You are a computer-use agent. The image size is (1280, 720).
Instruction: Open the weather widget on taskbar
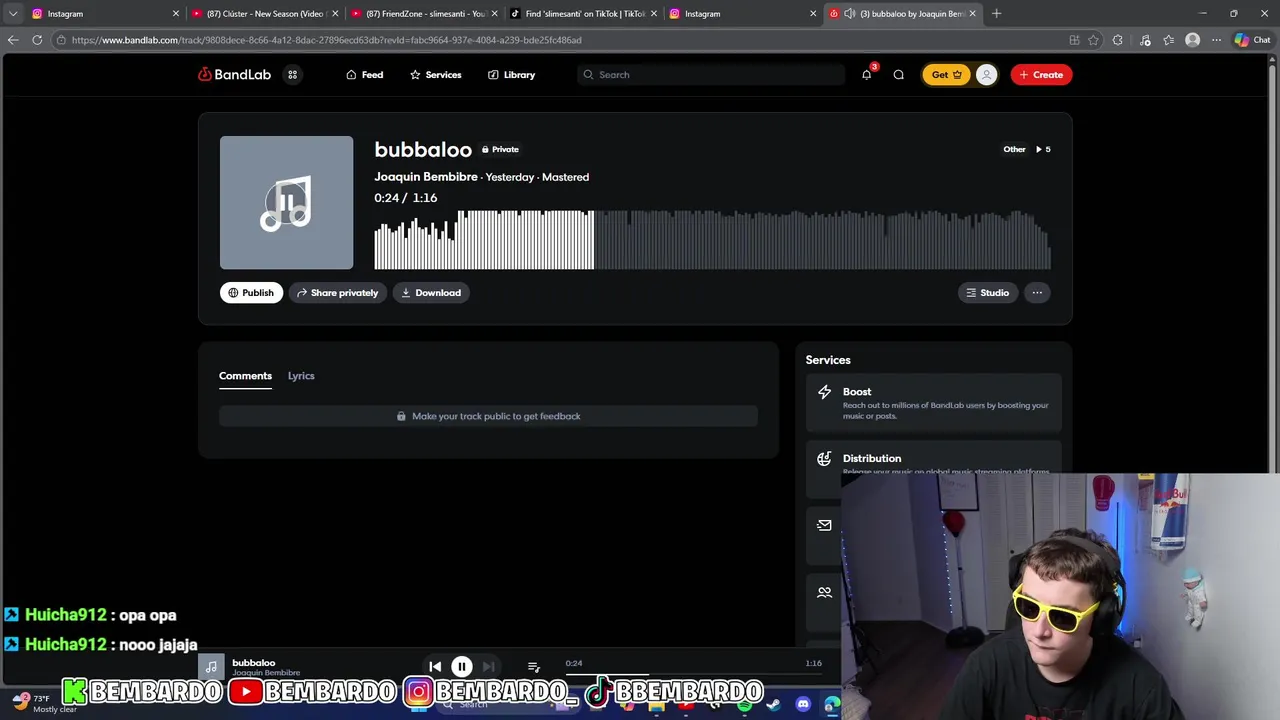[45, 703]
